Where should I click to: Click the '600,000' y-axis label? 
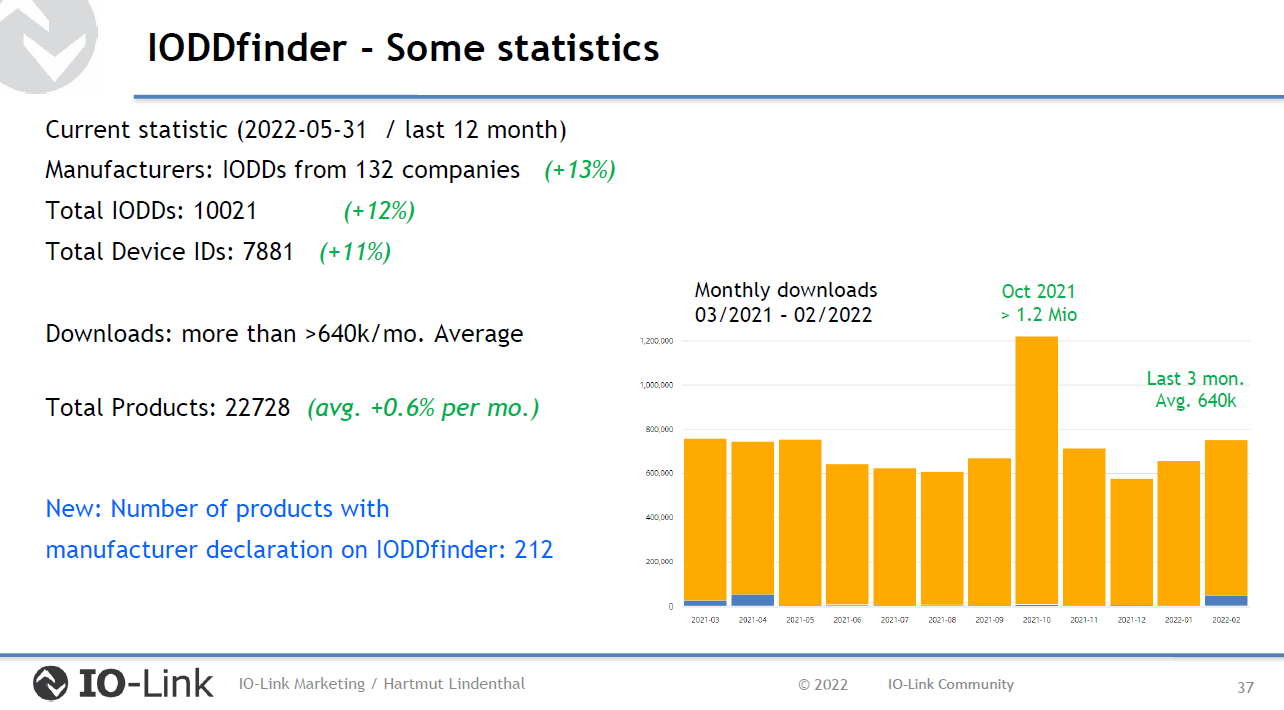coord(659,473)
